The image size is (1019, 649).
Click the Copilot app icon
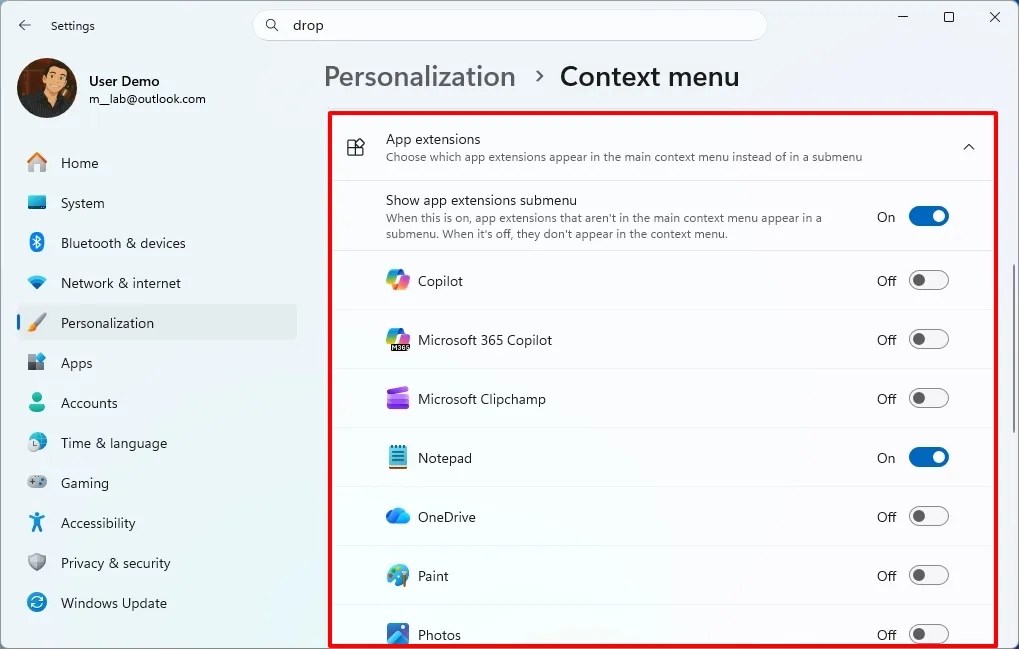(x=398, y=281)
